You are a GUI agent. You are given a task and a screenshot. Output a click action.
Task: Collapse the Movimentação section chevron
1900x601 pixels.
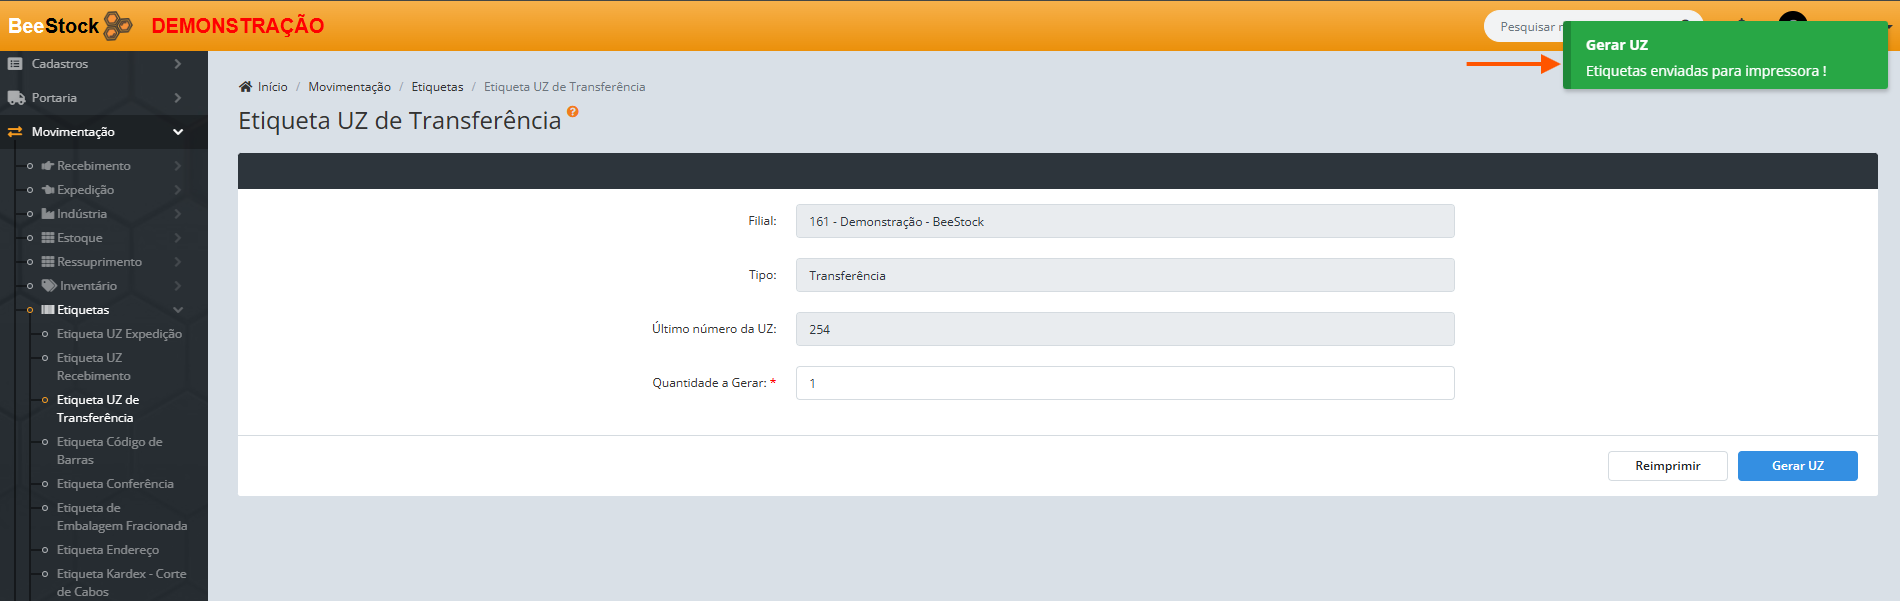point(178,132)
